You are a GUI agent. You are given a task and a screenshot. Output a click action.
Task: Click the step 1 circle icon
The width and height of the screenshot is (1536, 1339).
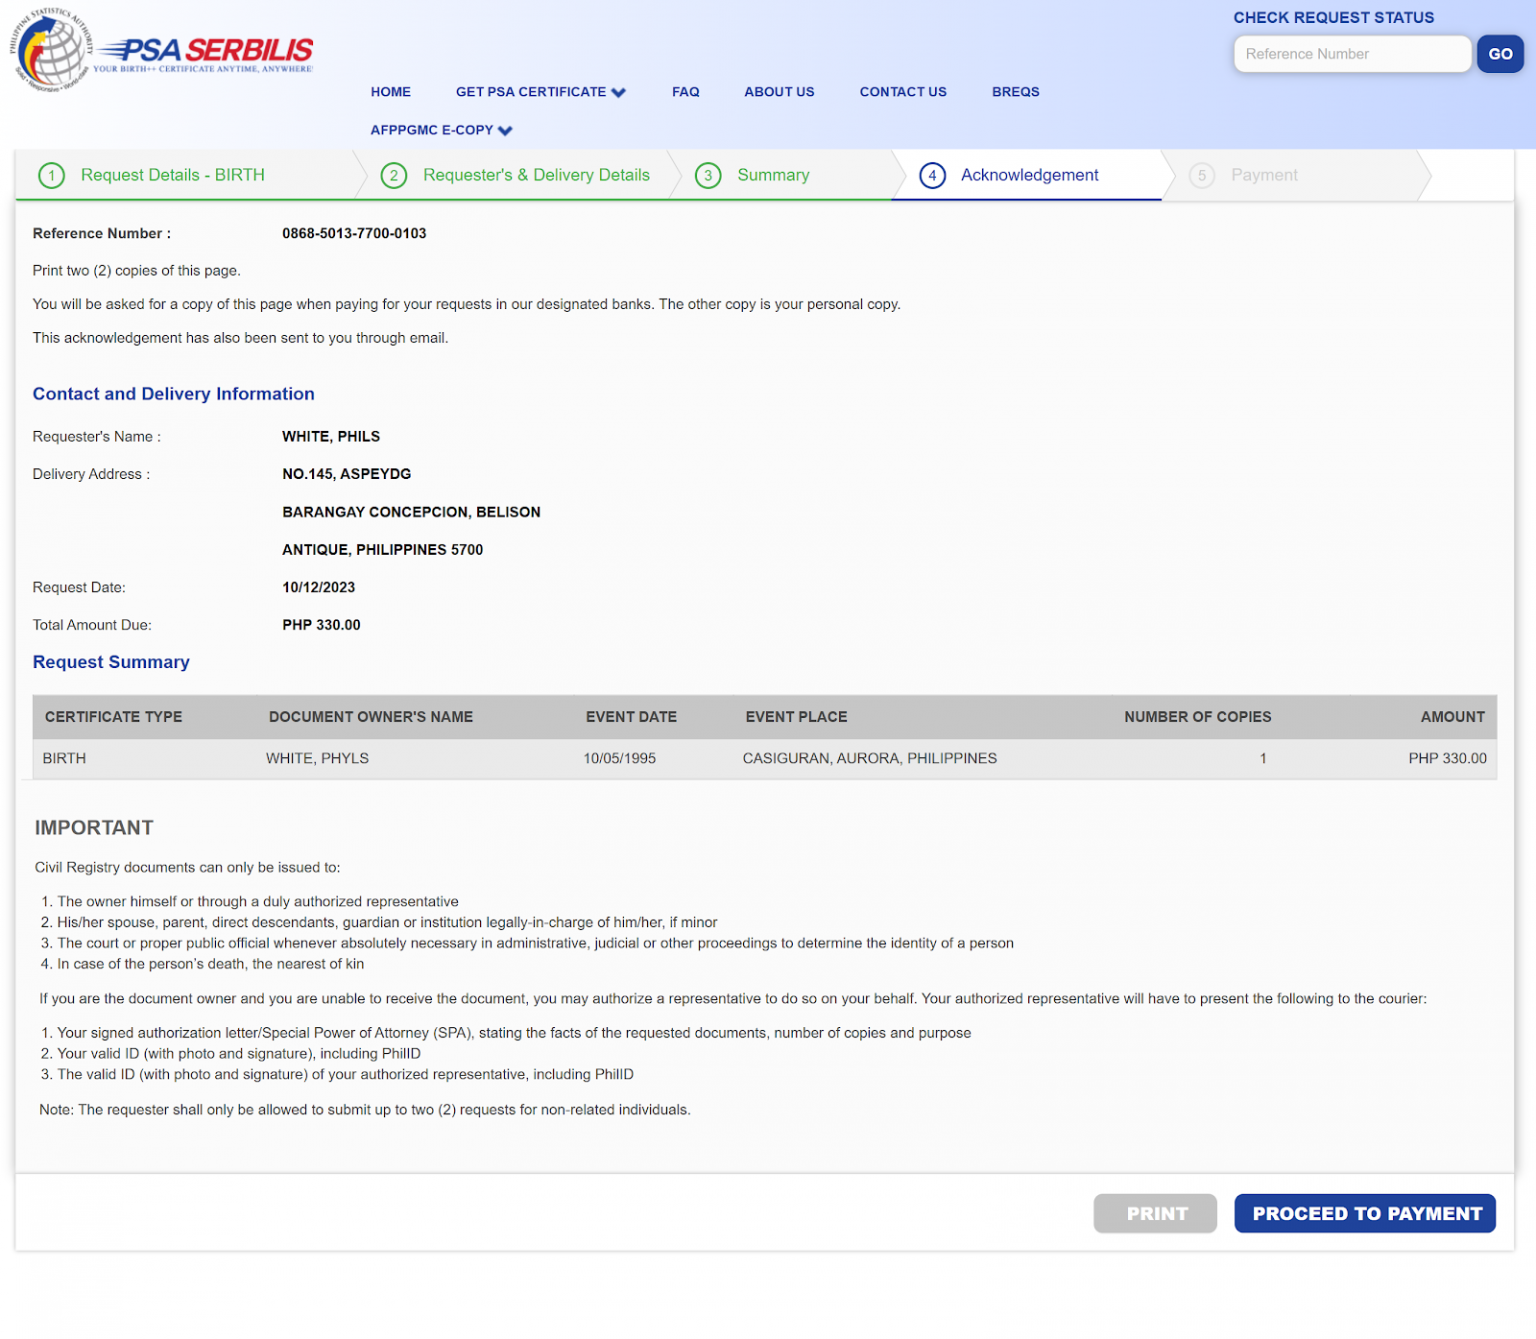tap(51, 176)
